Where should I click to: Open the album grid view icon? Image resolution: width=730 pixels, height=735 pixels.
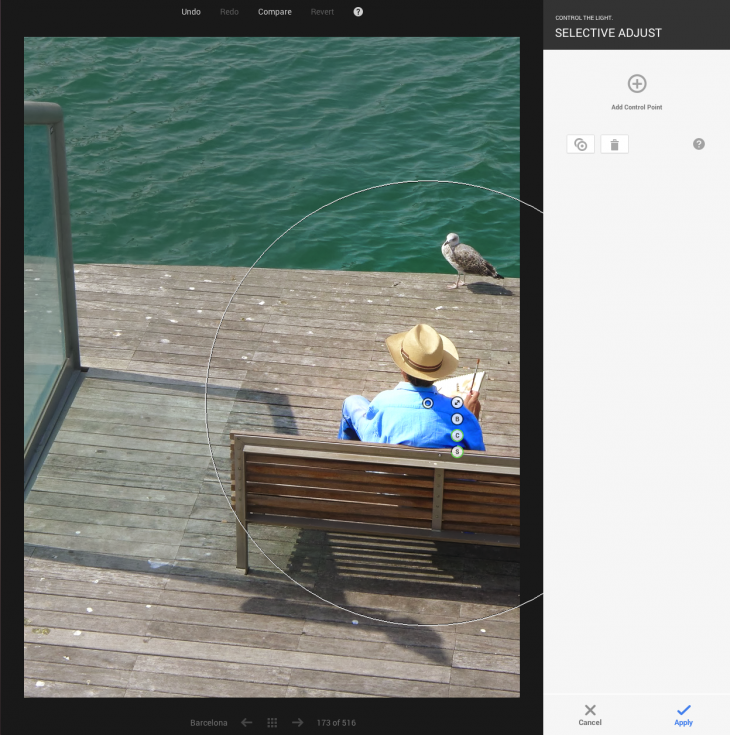(272, 722)
